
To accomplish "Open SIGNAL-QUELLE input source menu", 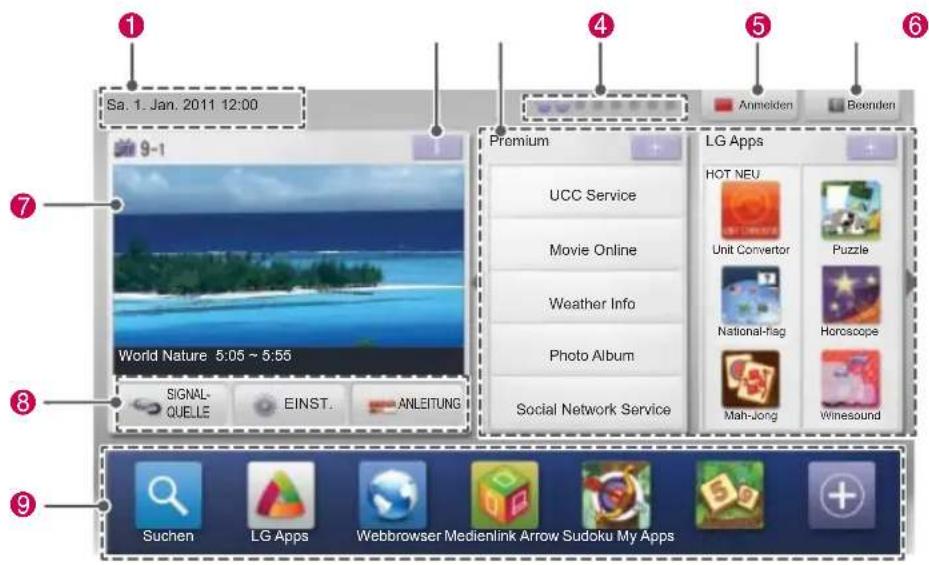I will (x=172, y=403).
